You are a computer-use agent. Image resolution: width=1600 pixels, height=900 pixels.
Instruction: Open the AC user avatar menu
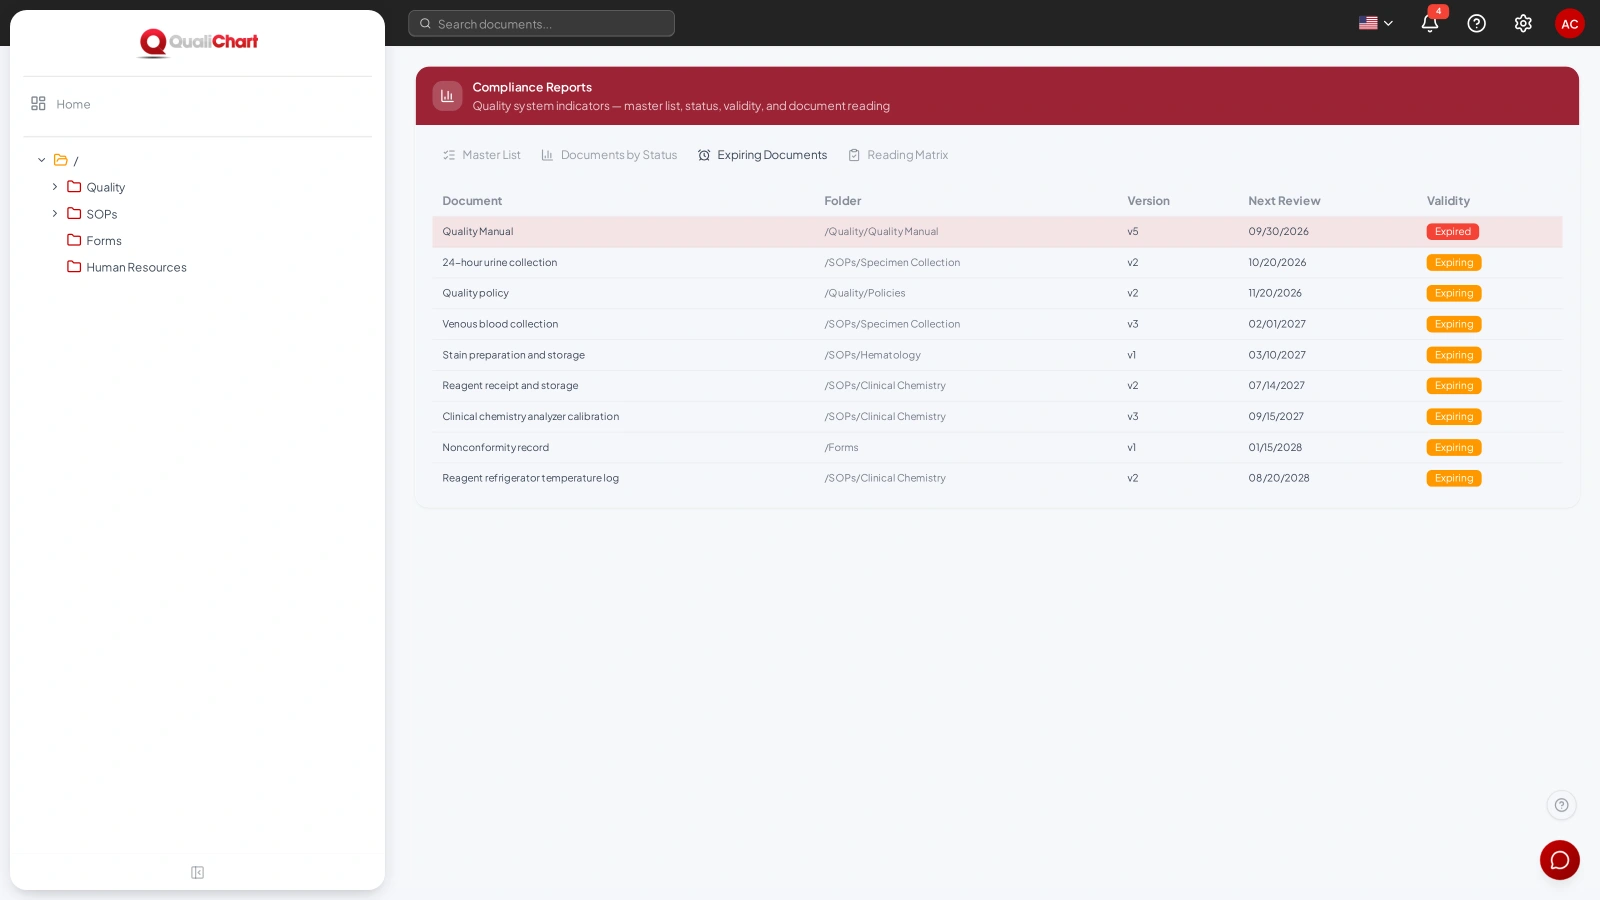[1569, 23]
